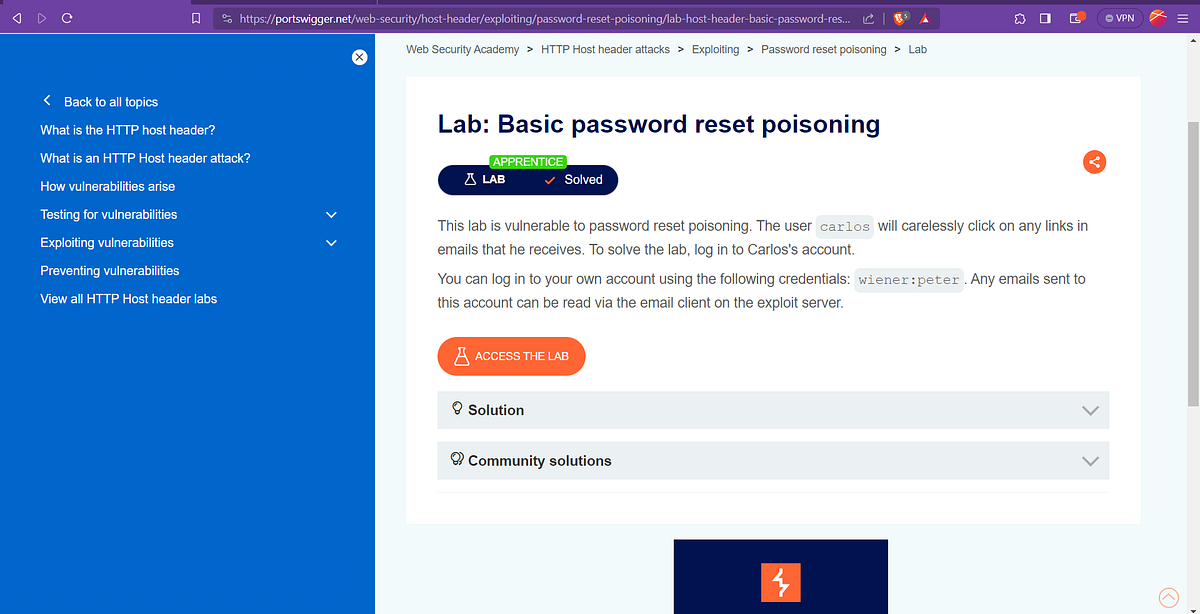Open the View all HTTP Host header labs link

click(128, 298)
